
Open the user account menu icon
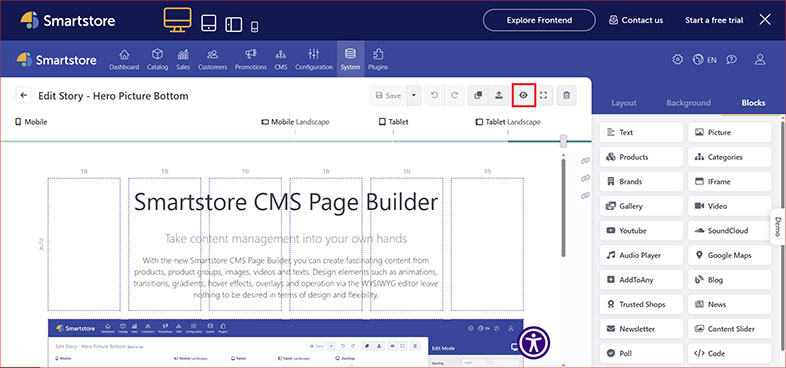click(x=760, y=60)
